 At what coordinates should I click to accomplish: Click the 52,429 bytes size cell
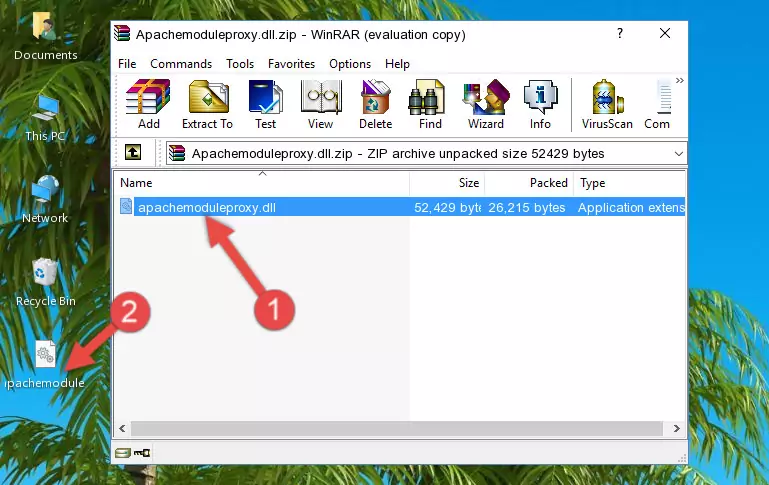pyautogui.click(x=447, y=208)
